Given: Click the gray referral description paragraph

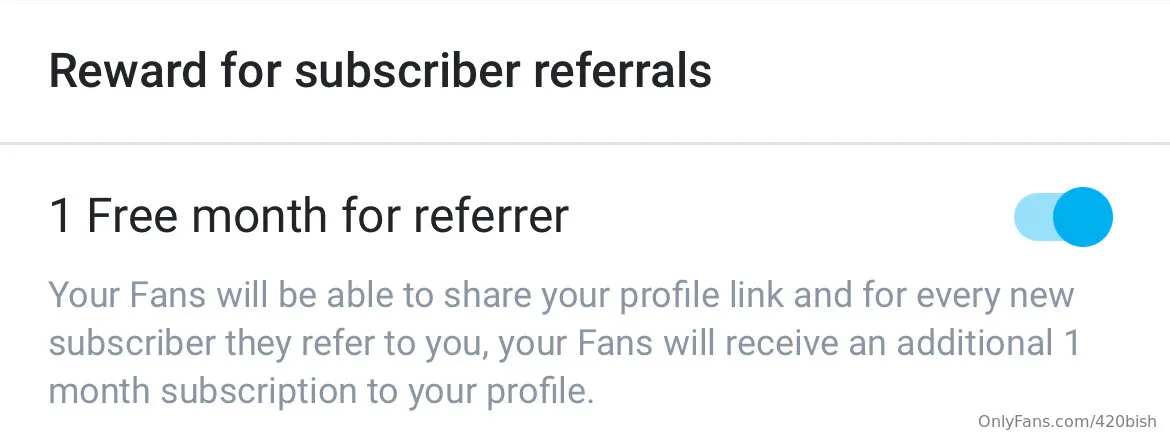Looking at the screenshot, I should point(560,343).
